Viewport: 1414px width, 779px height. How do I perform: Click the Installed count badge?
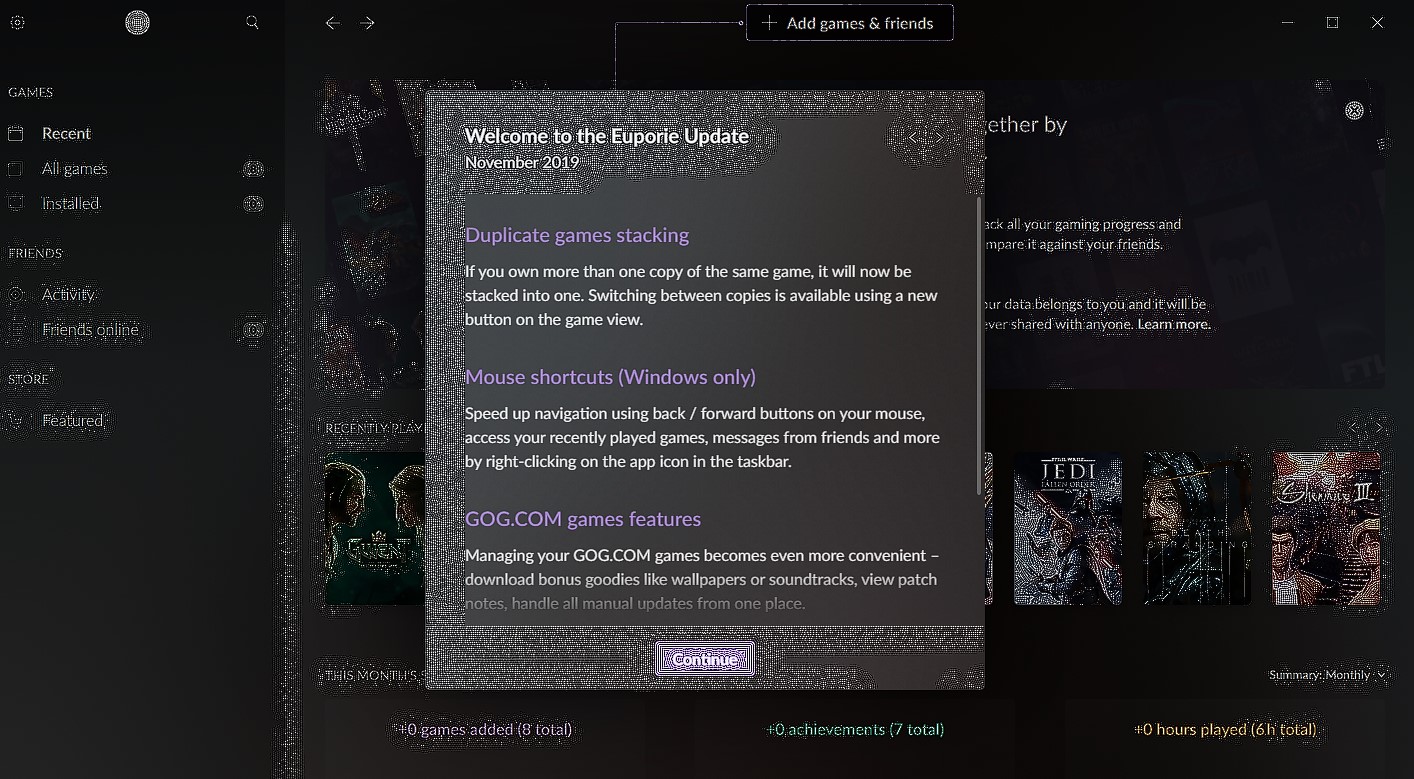254,203
